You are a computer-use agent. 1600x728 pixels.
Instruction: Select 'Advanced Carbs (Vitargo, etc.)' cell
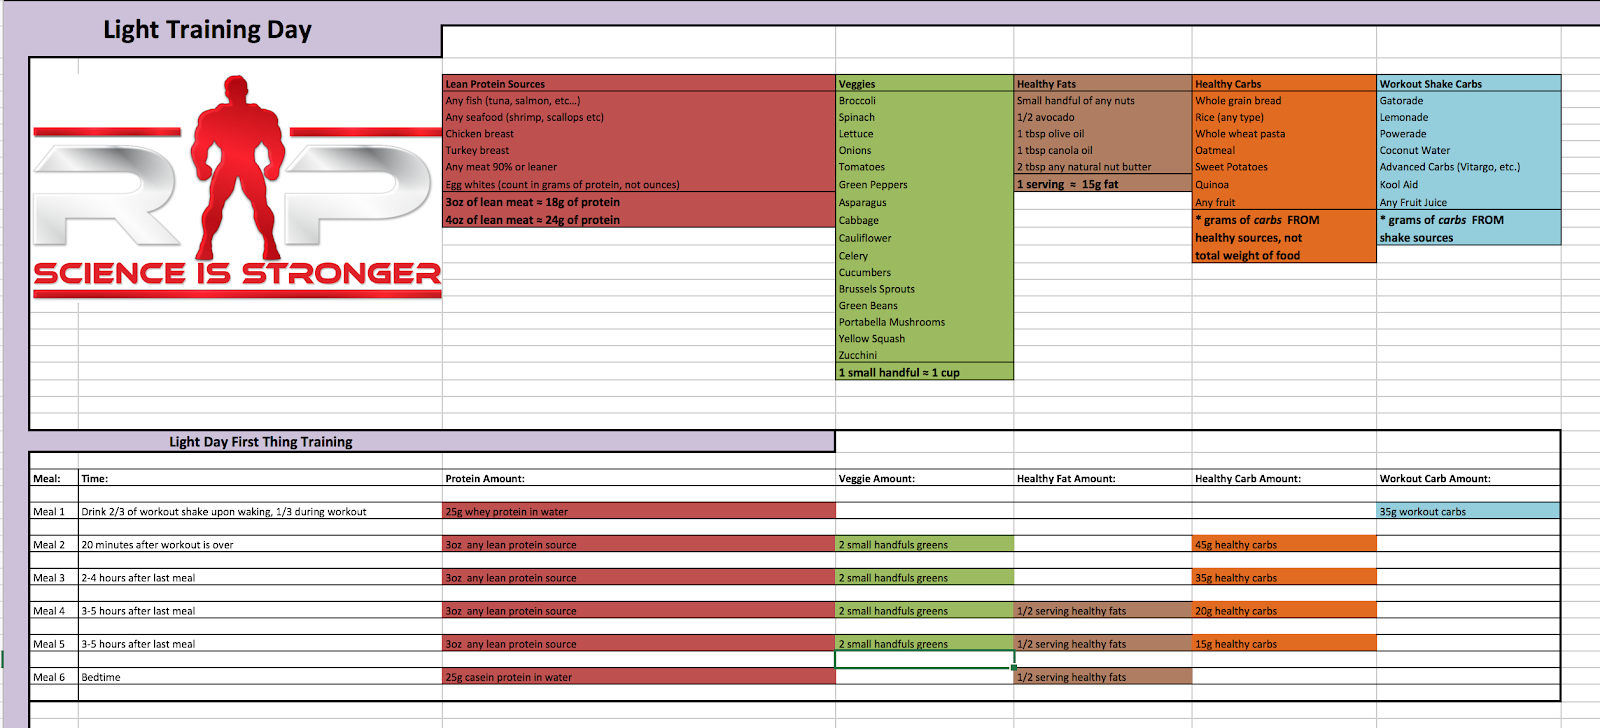point(1469,167)
